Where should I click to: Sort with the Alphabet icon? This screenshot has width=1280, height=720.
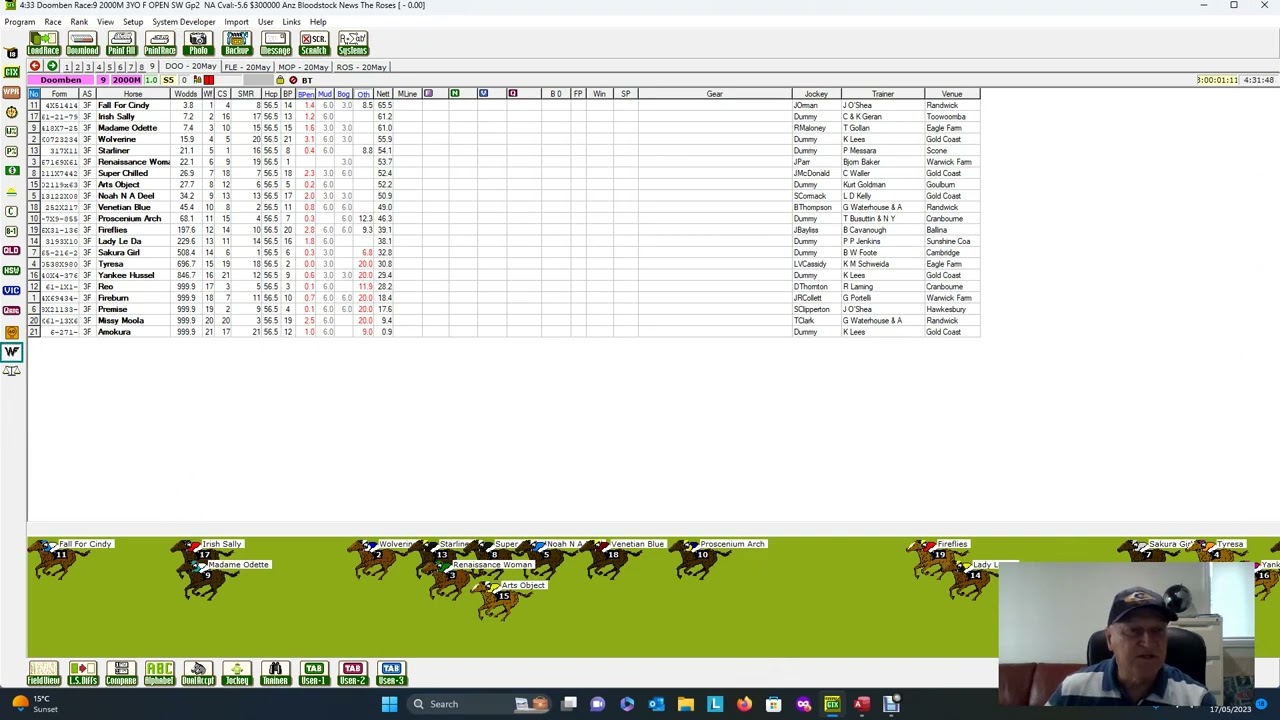tap(159, 673)
